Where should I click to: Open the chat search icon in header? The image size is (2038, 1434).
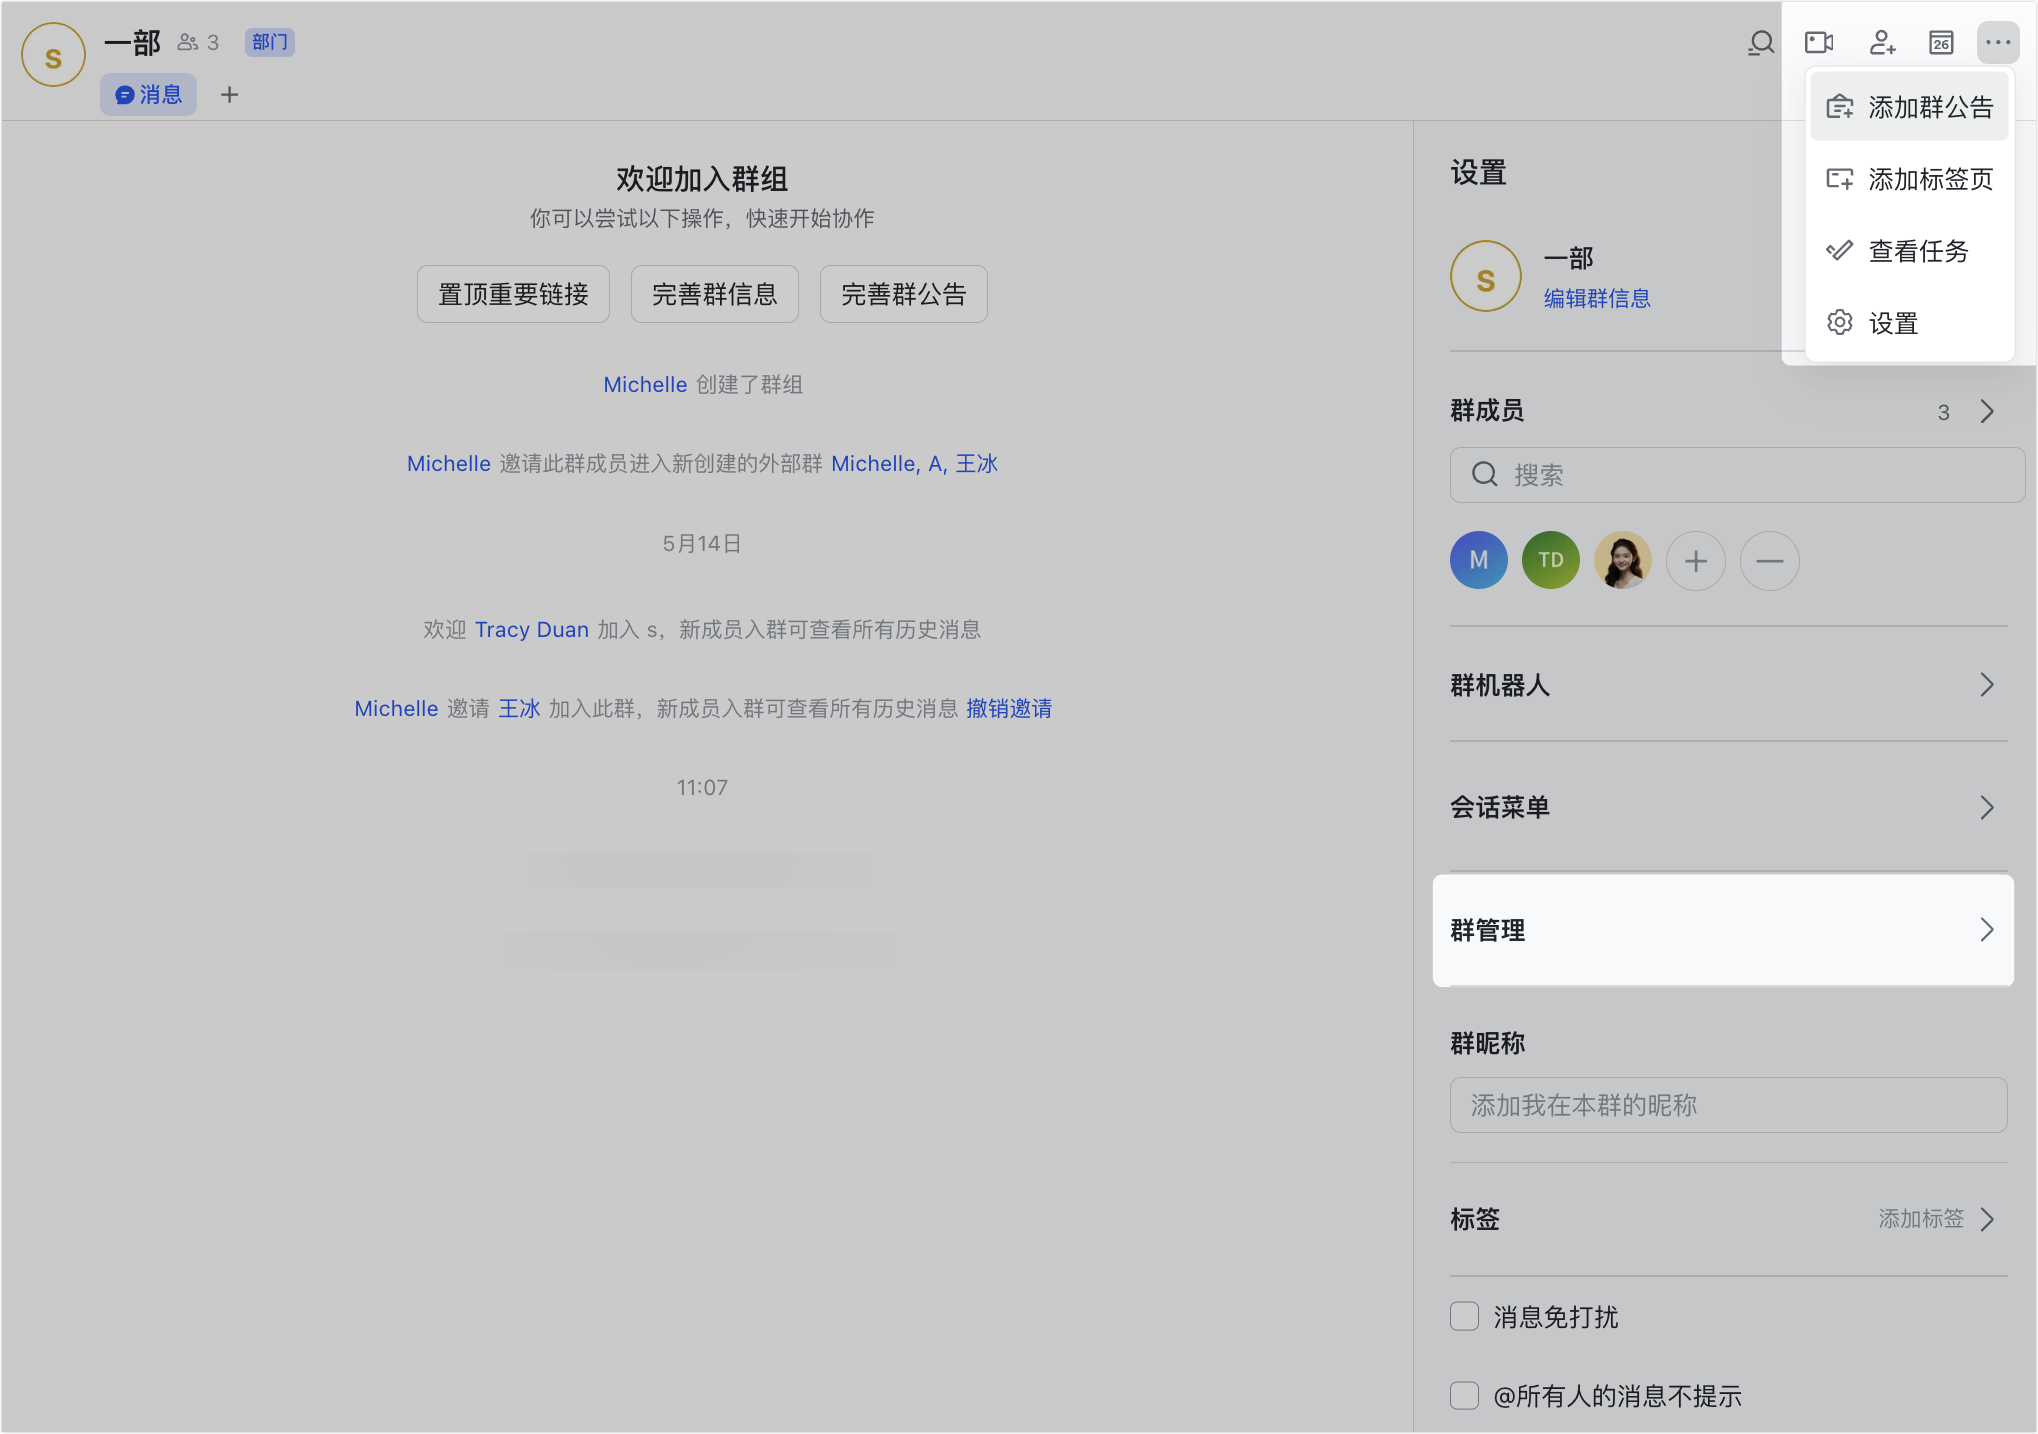click(x=1761, y=43)
